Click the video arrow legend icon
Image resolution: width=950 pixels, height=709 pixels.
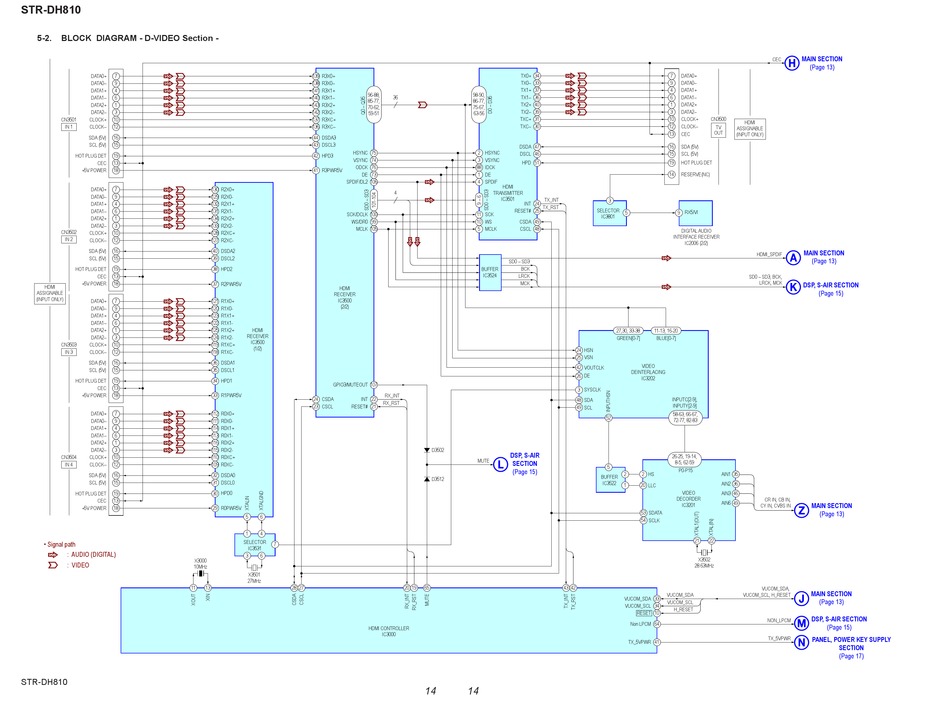click(53, 565)
